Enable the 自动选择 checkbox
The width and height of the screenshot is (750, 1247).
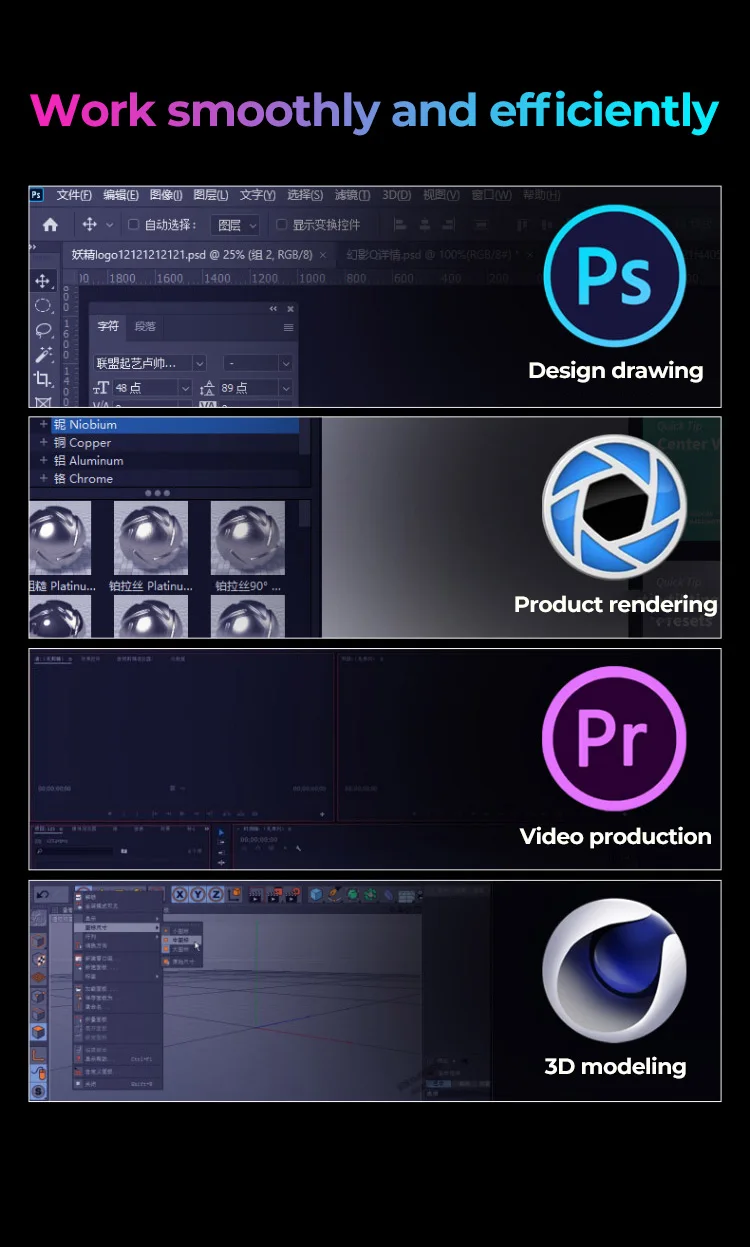tap(133, 225)
